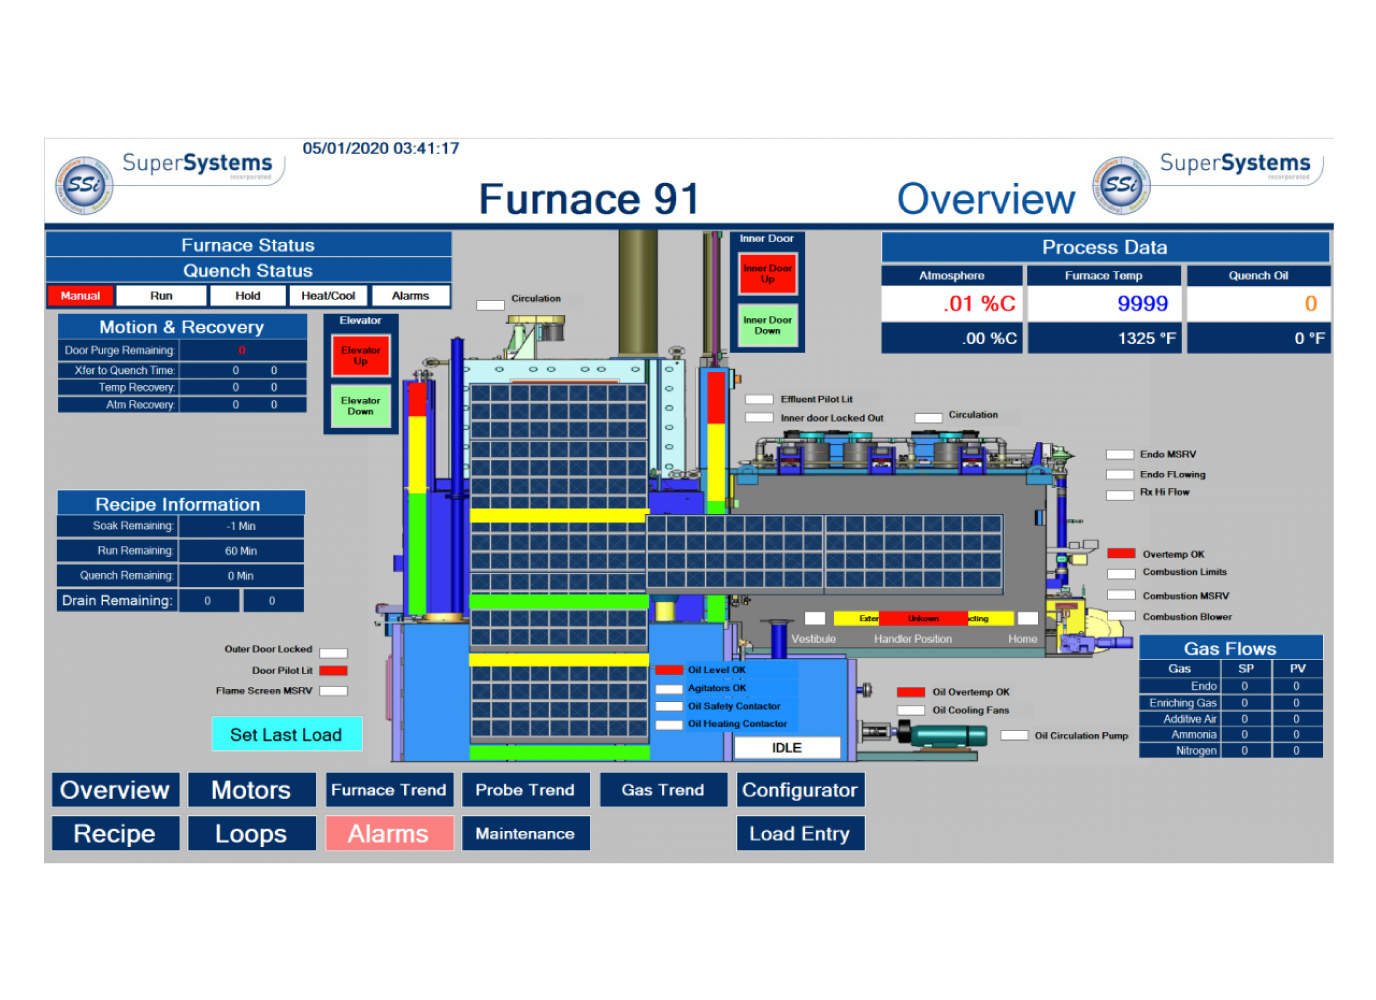Open the Motors screen

click(x=251, y=790)
